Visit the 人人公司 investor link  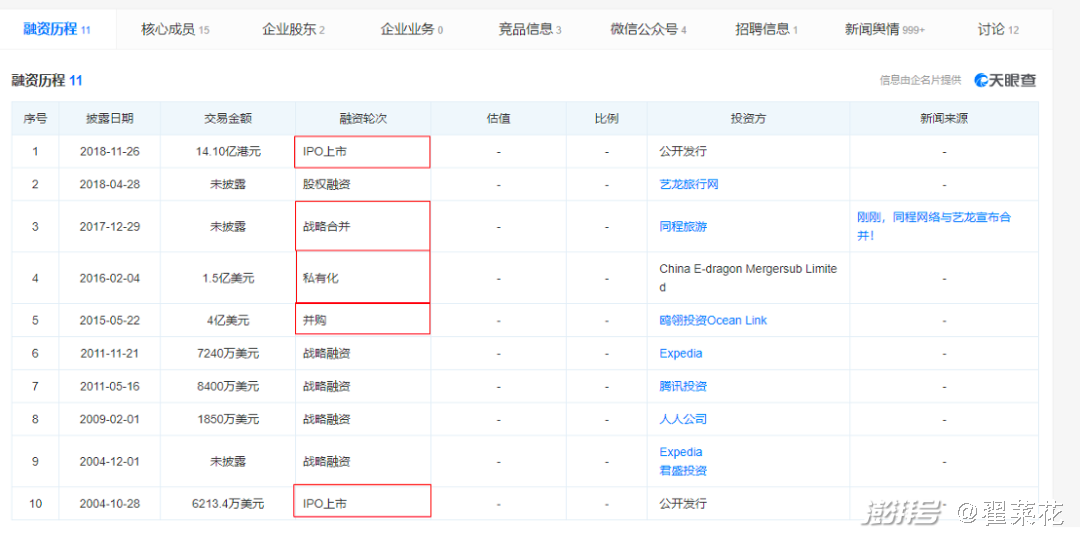tap(682, 419)
